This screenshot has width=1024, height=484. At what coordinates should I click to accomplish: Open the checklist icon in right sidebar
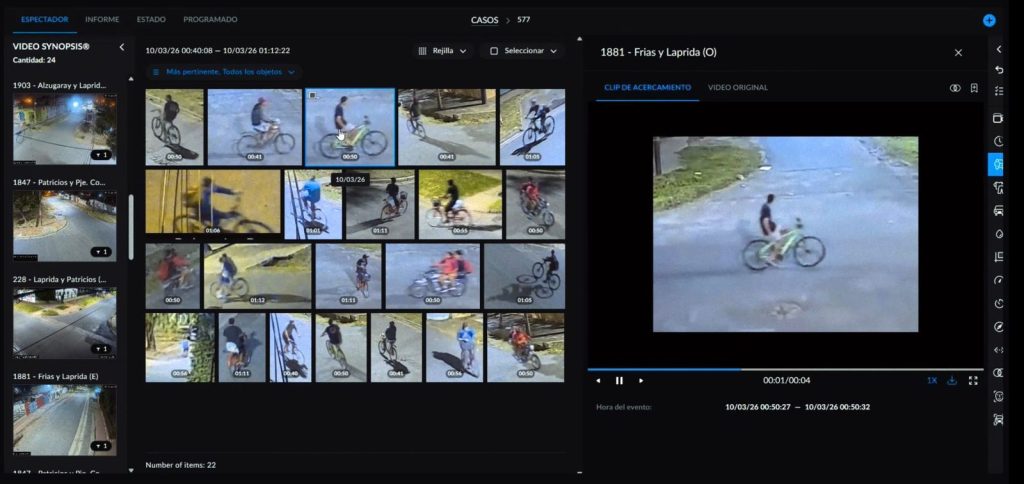(998, 91)
